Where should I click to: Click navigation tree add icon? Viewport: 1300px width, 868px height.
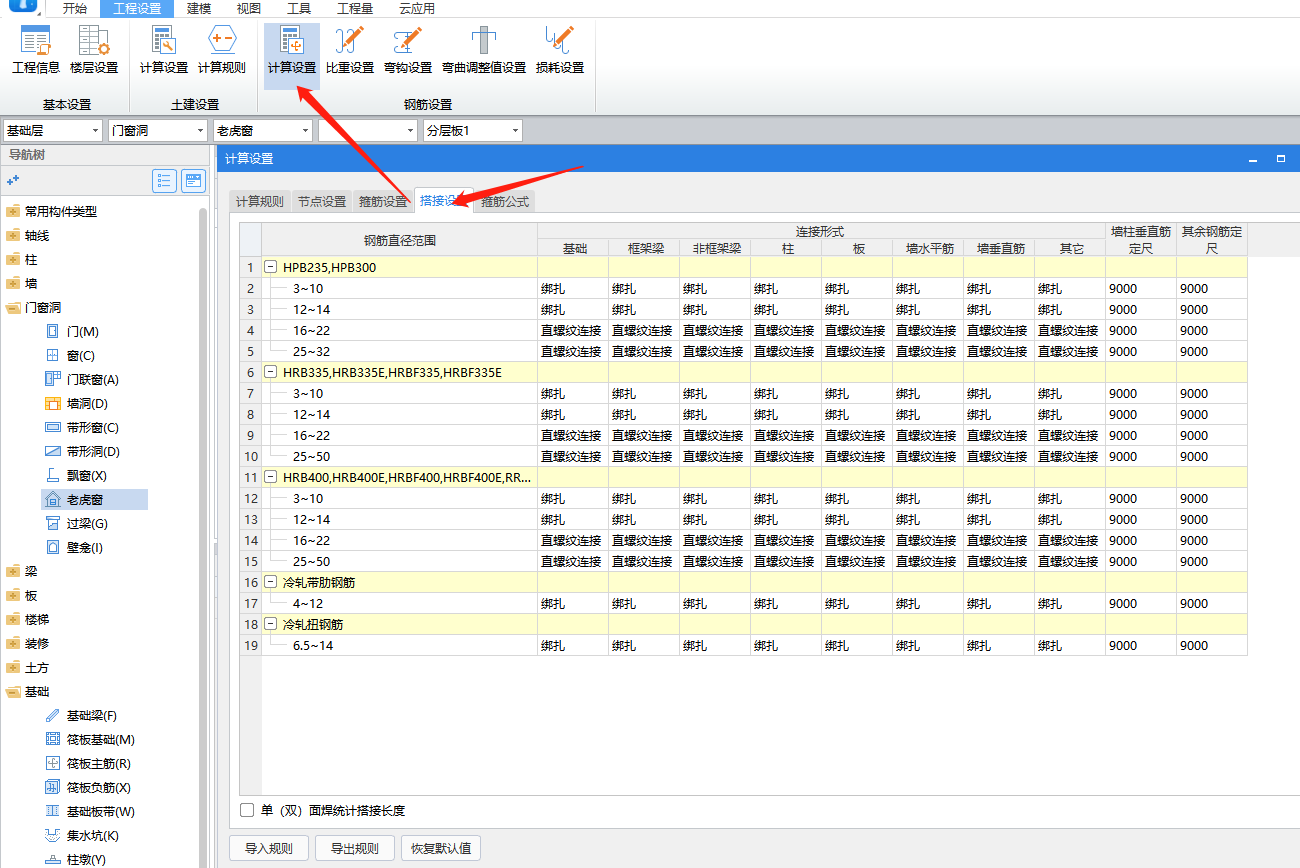pyautogui.click(x=13, y=180)
